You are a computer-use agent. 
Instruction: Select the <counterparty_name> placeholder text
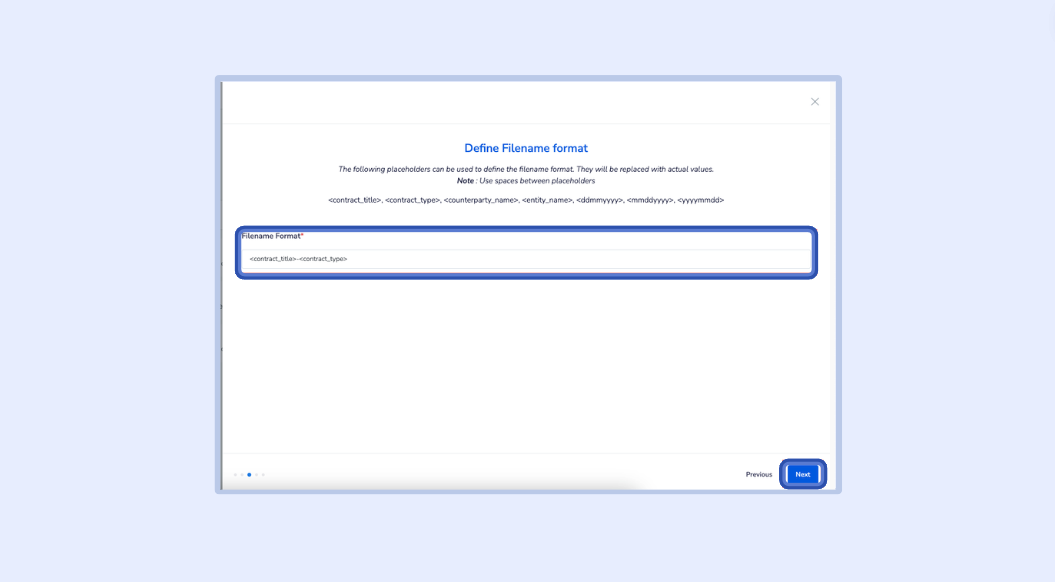tap(482, 200)
